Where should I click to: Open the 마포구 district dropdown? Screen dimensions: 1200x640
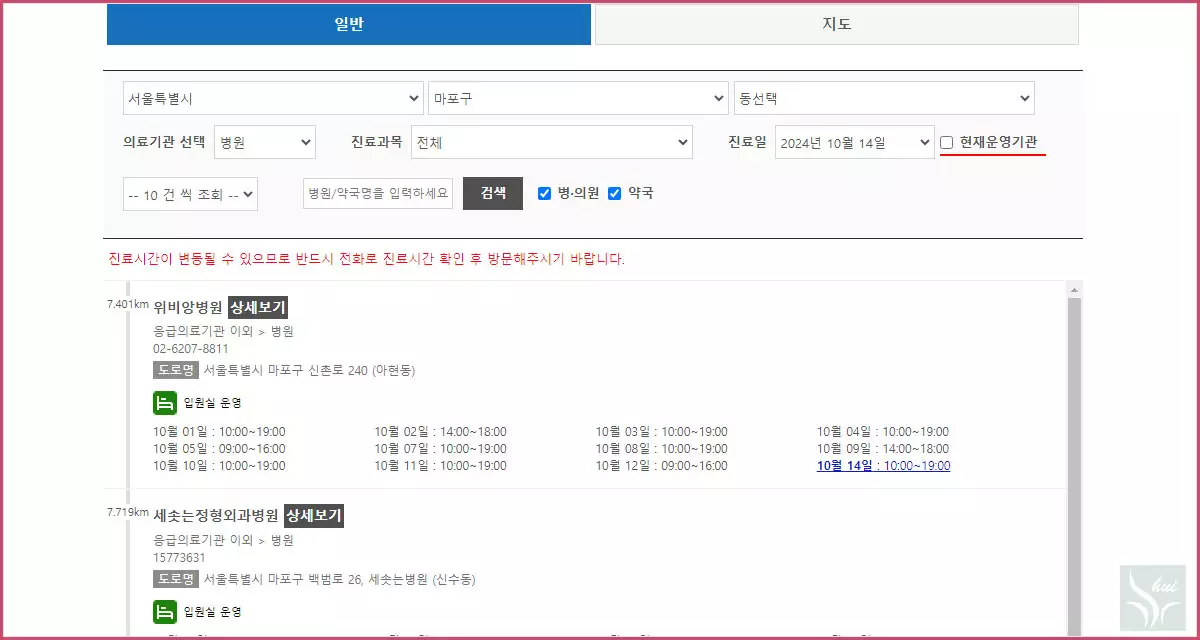(577, 98)
